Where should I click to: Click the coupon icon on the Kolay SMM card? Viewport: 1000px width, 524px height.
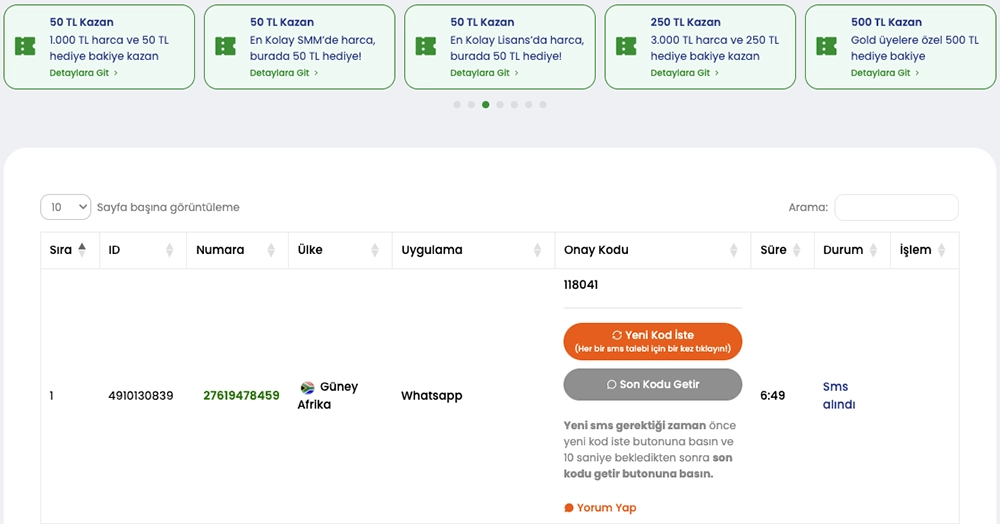225,46
